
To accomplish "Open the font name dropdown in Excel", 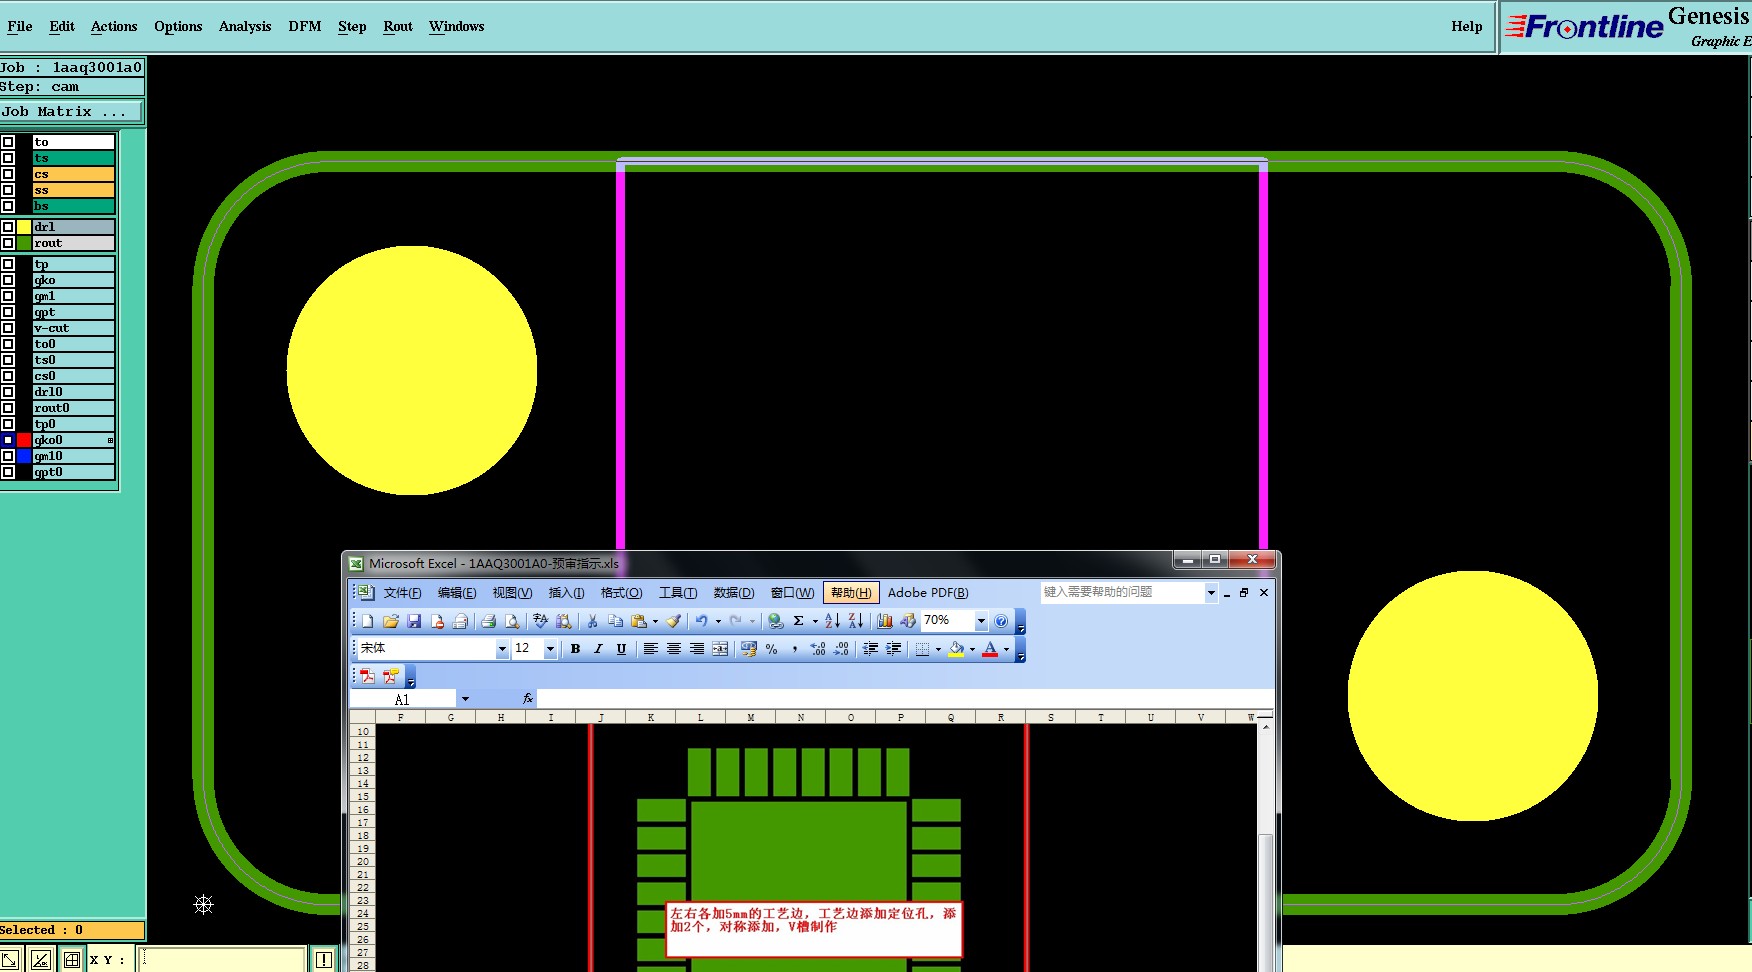I will click(502, 649).
